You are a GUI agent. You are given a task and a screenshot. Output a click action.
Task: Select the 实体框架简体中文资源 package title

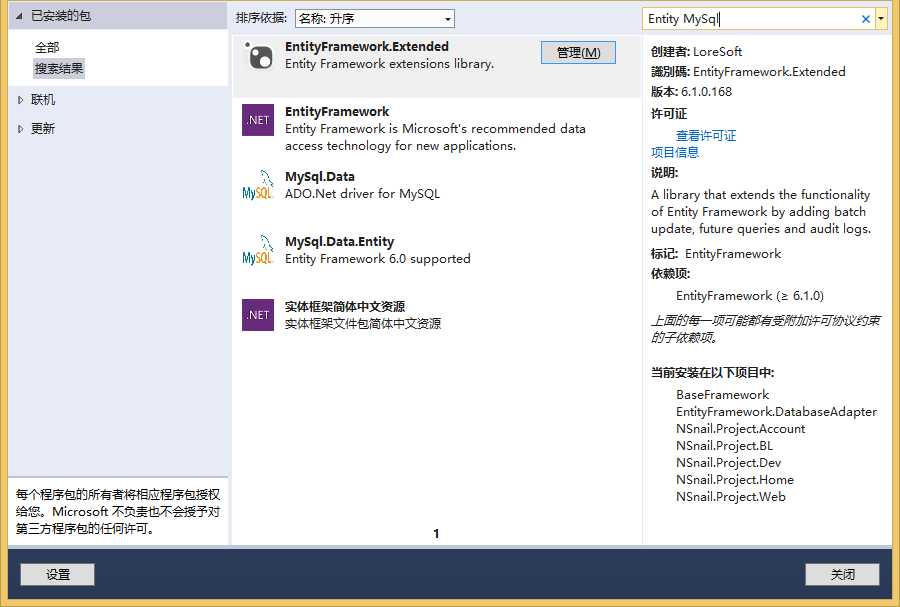click(345, 306)
